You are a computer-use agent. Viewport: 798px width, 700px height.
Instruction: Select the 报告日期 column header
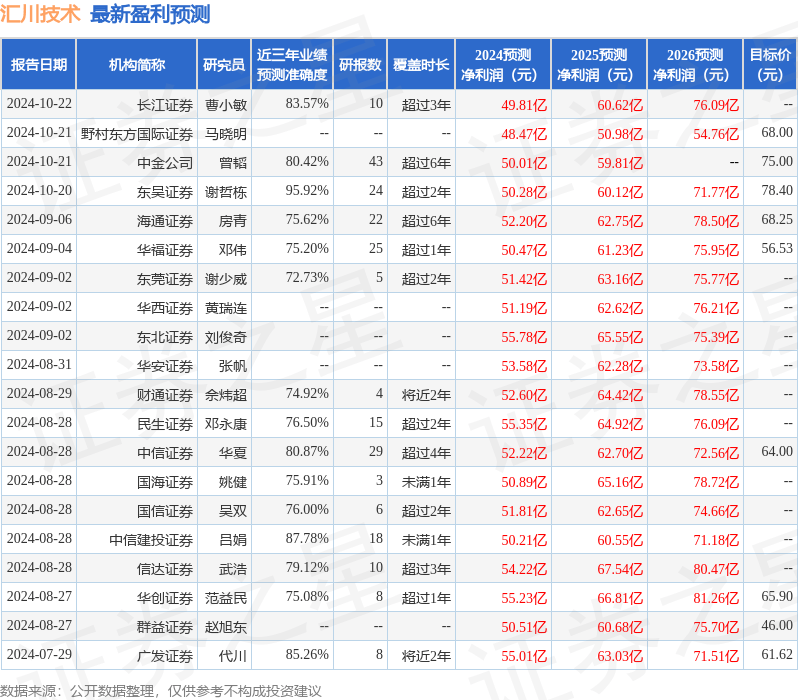coord(39,65)
